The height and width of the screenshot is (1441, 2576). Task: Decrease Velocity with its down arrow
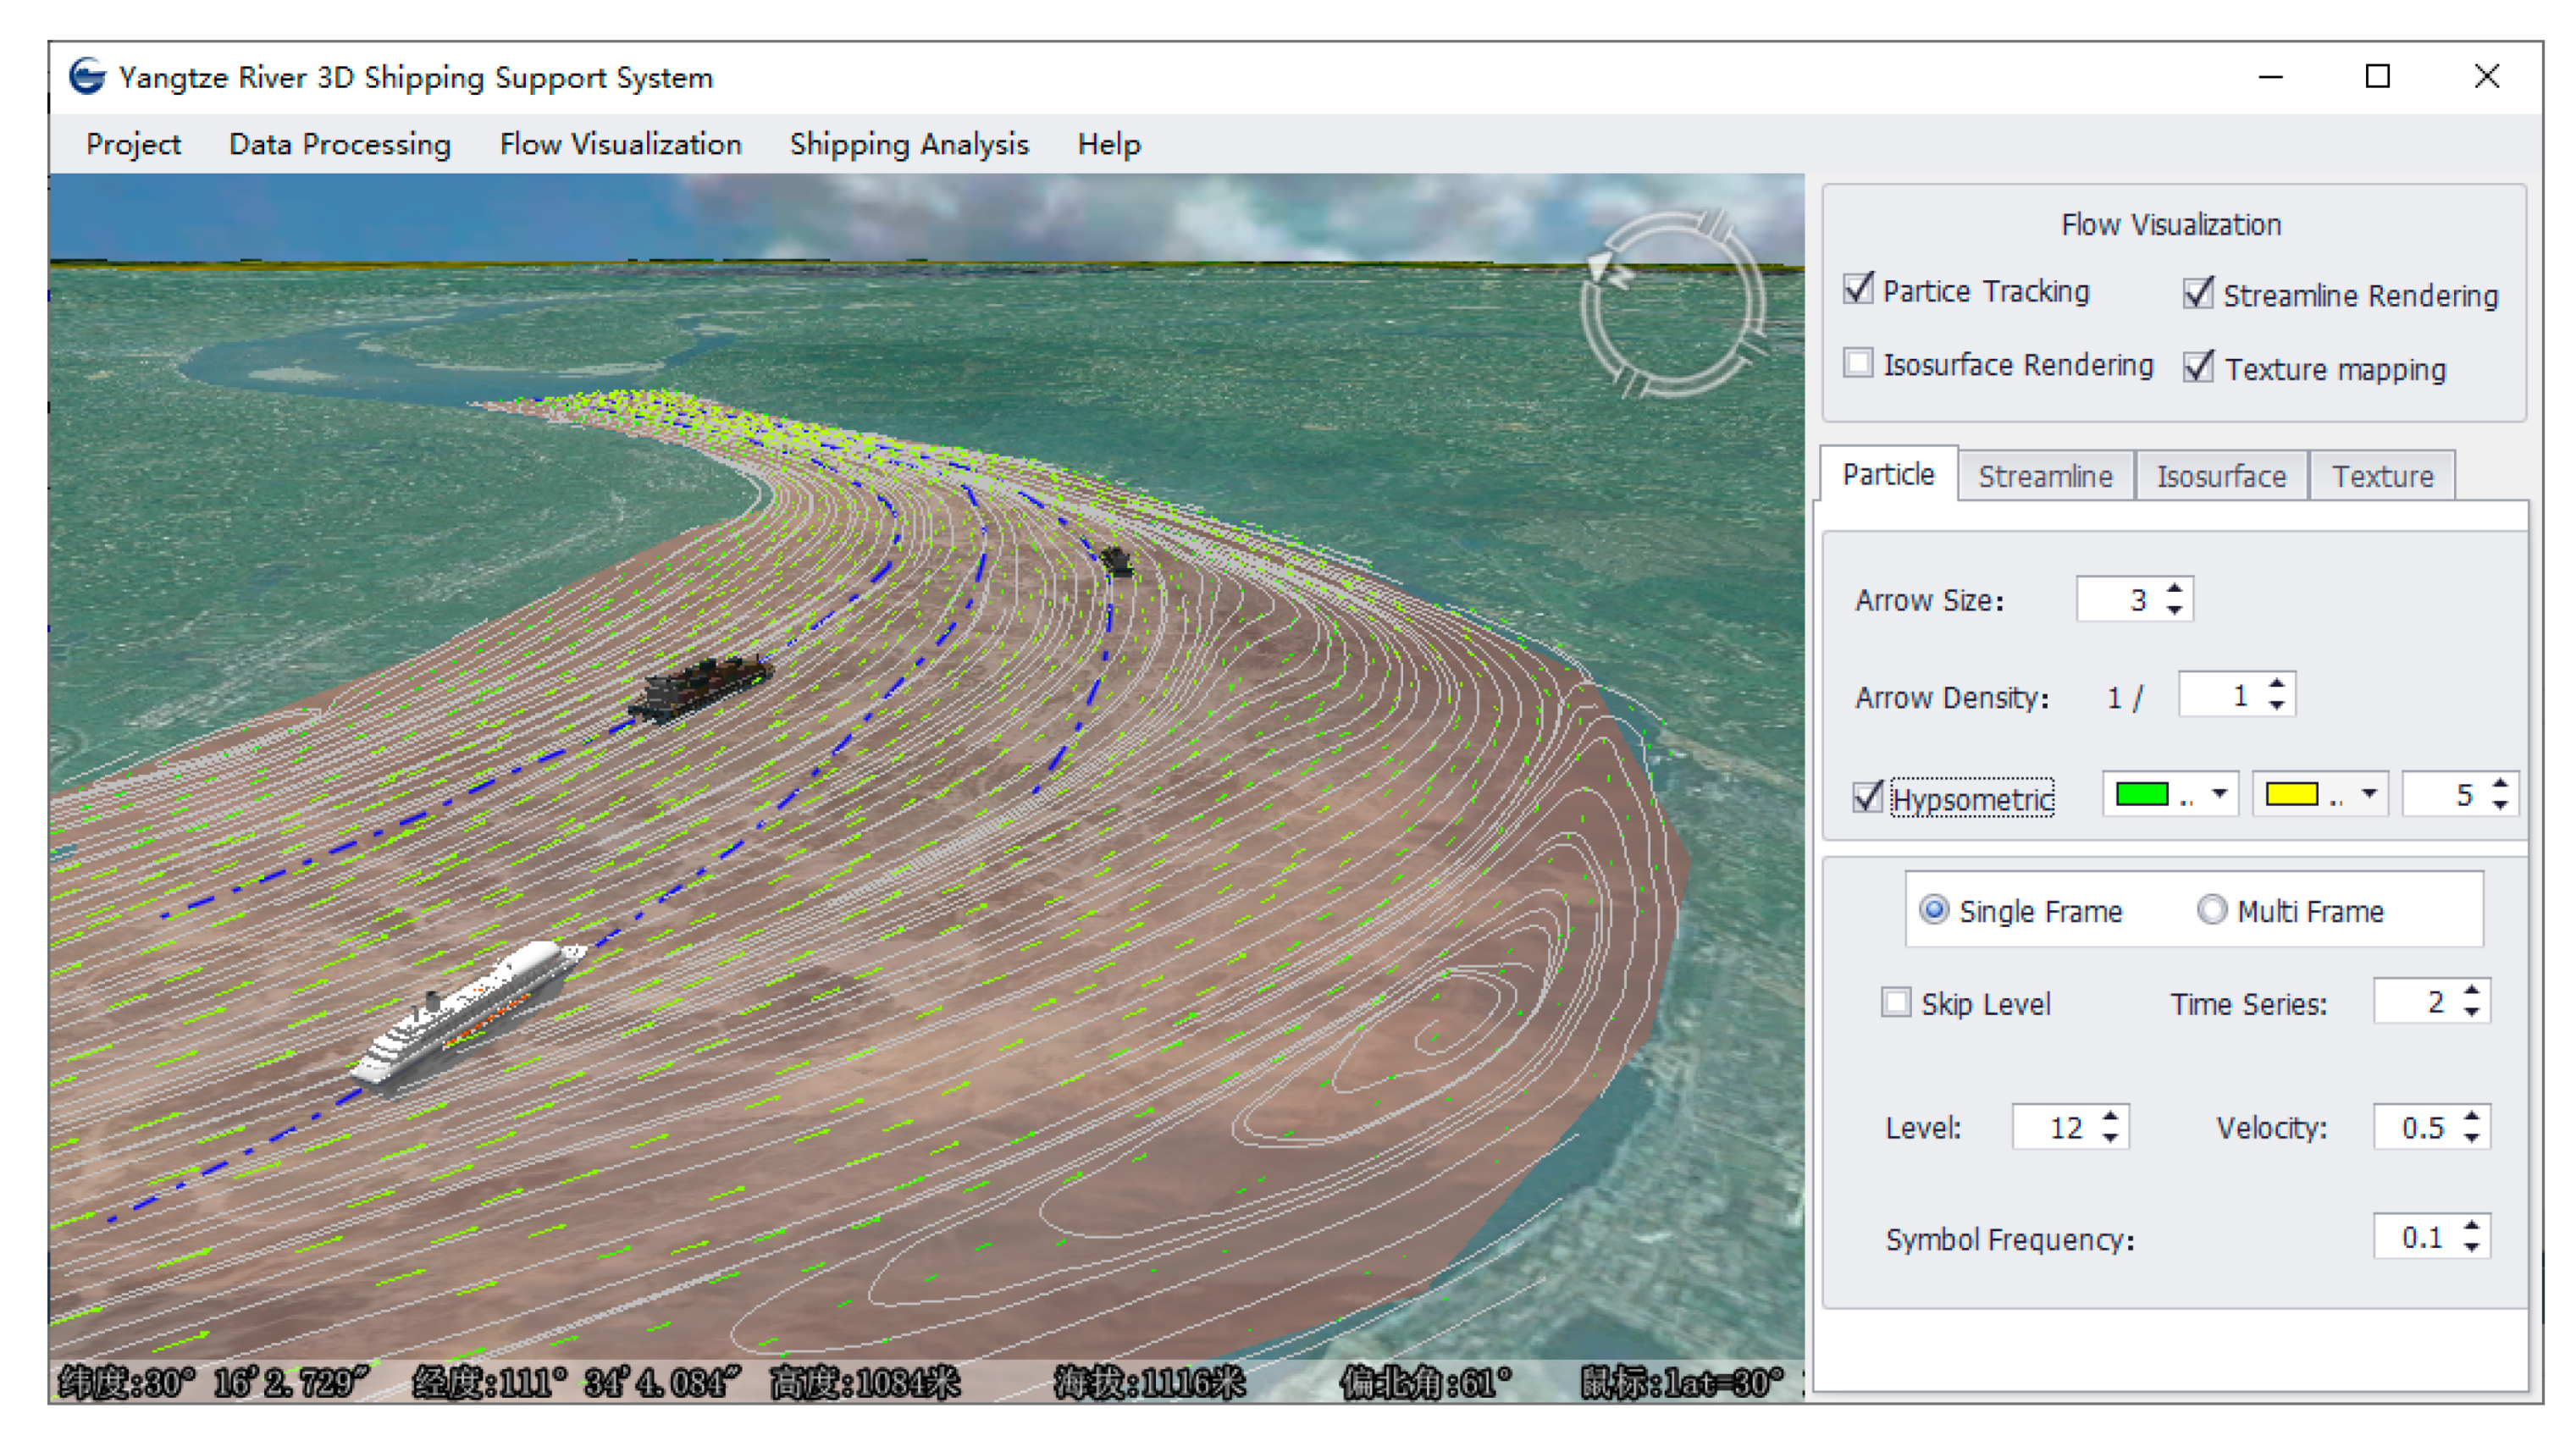coord(2472,1139)
